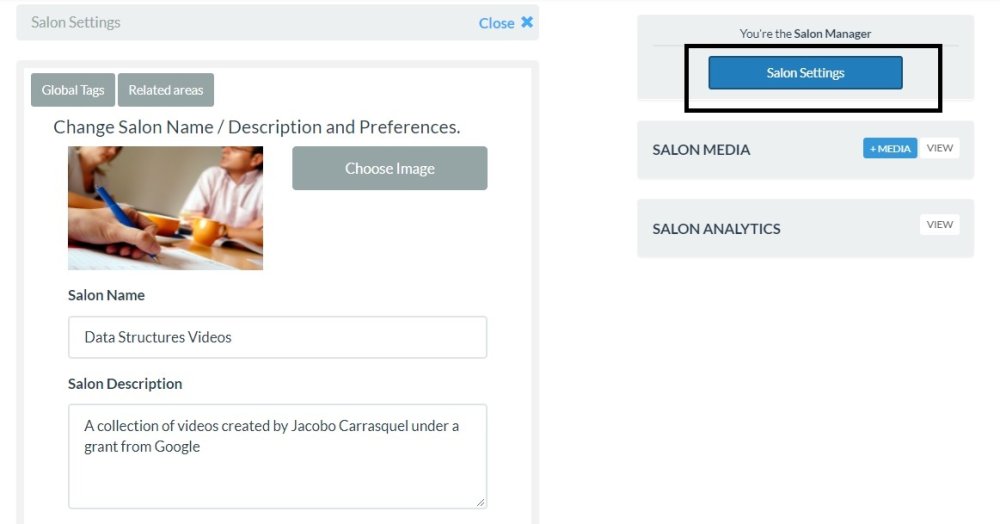Click the Change Salon Name heading text

[256, 127]
